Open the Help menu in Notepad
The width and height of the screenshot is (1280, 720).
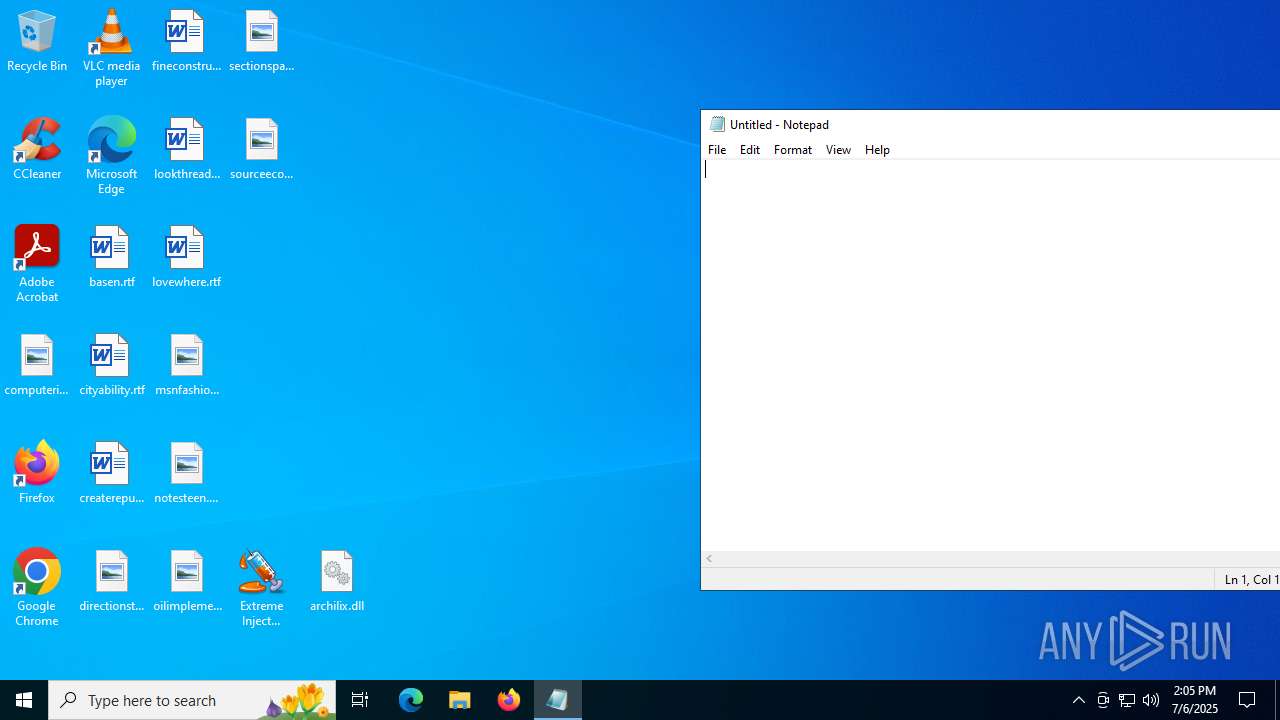tap(877, 150)
